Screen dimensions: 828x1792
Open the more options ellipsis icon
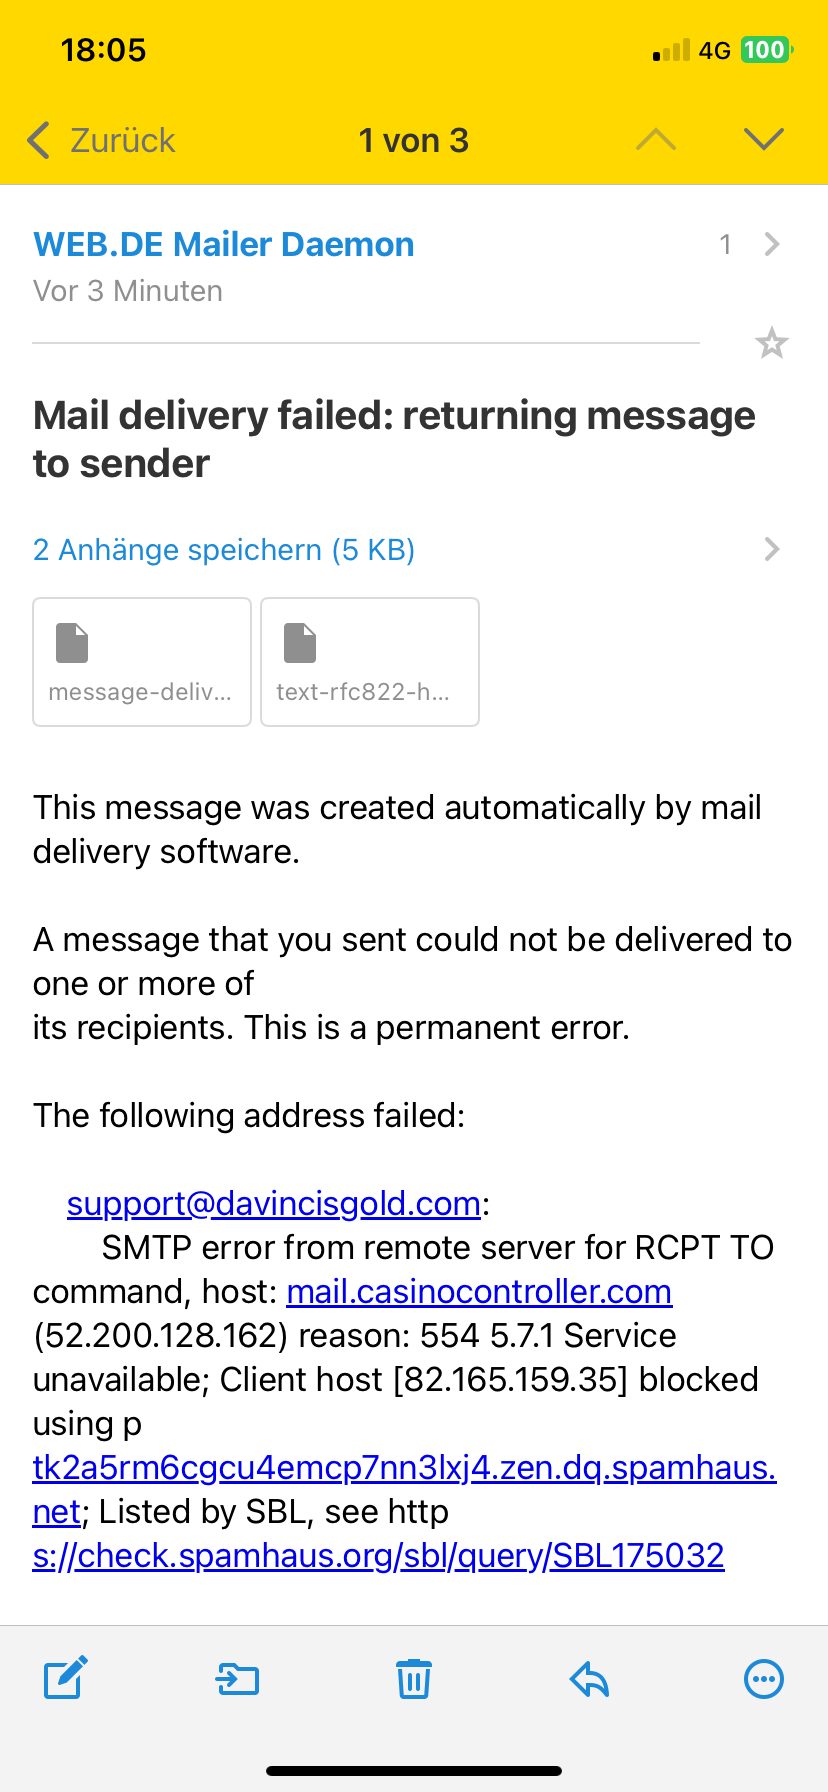click(764, 1679)
